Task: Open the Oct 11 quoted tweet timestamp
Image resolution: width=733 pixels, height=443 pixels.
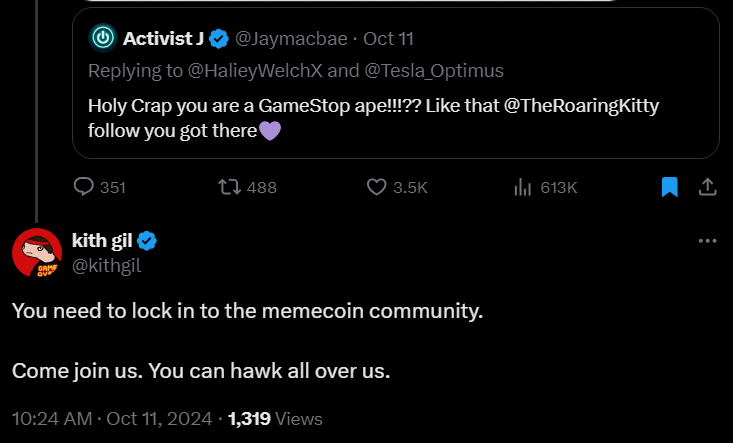Action: tap(388, 39)
